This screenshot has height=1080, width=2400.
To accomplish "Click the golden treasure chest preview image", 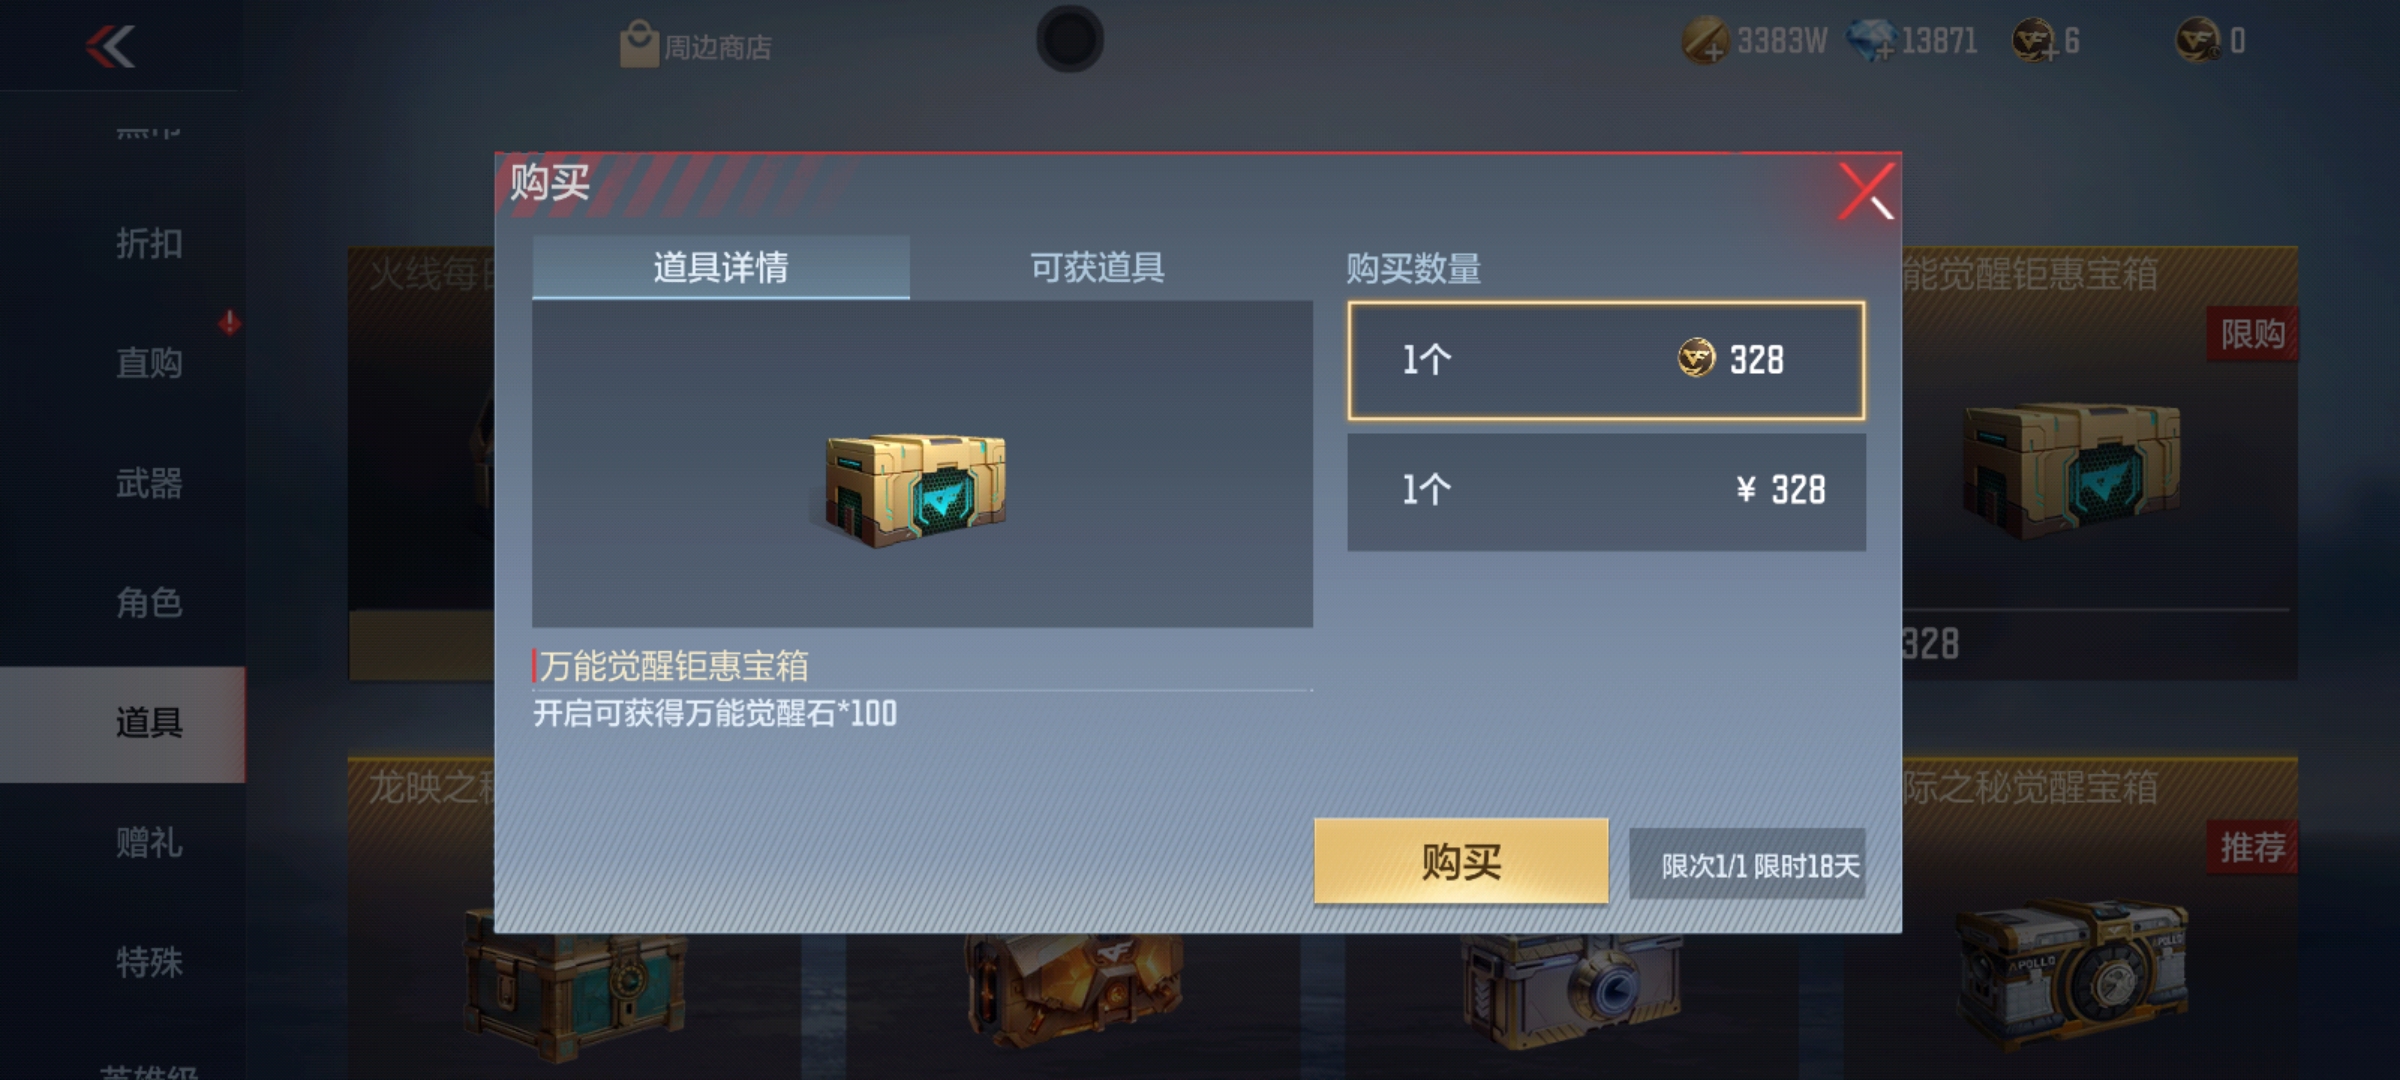I will [x=915, y=490].
